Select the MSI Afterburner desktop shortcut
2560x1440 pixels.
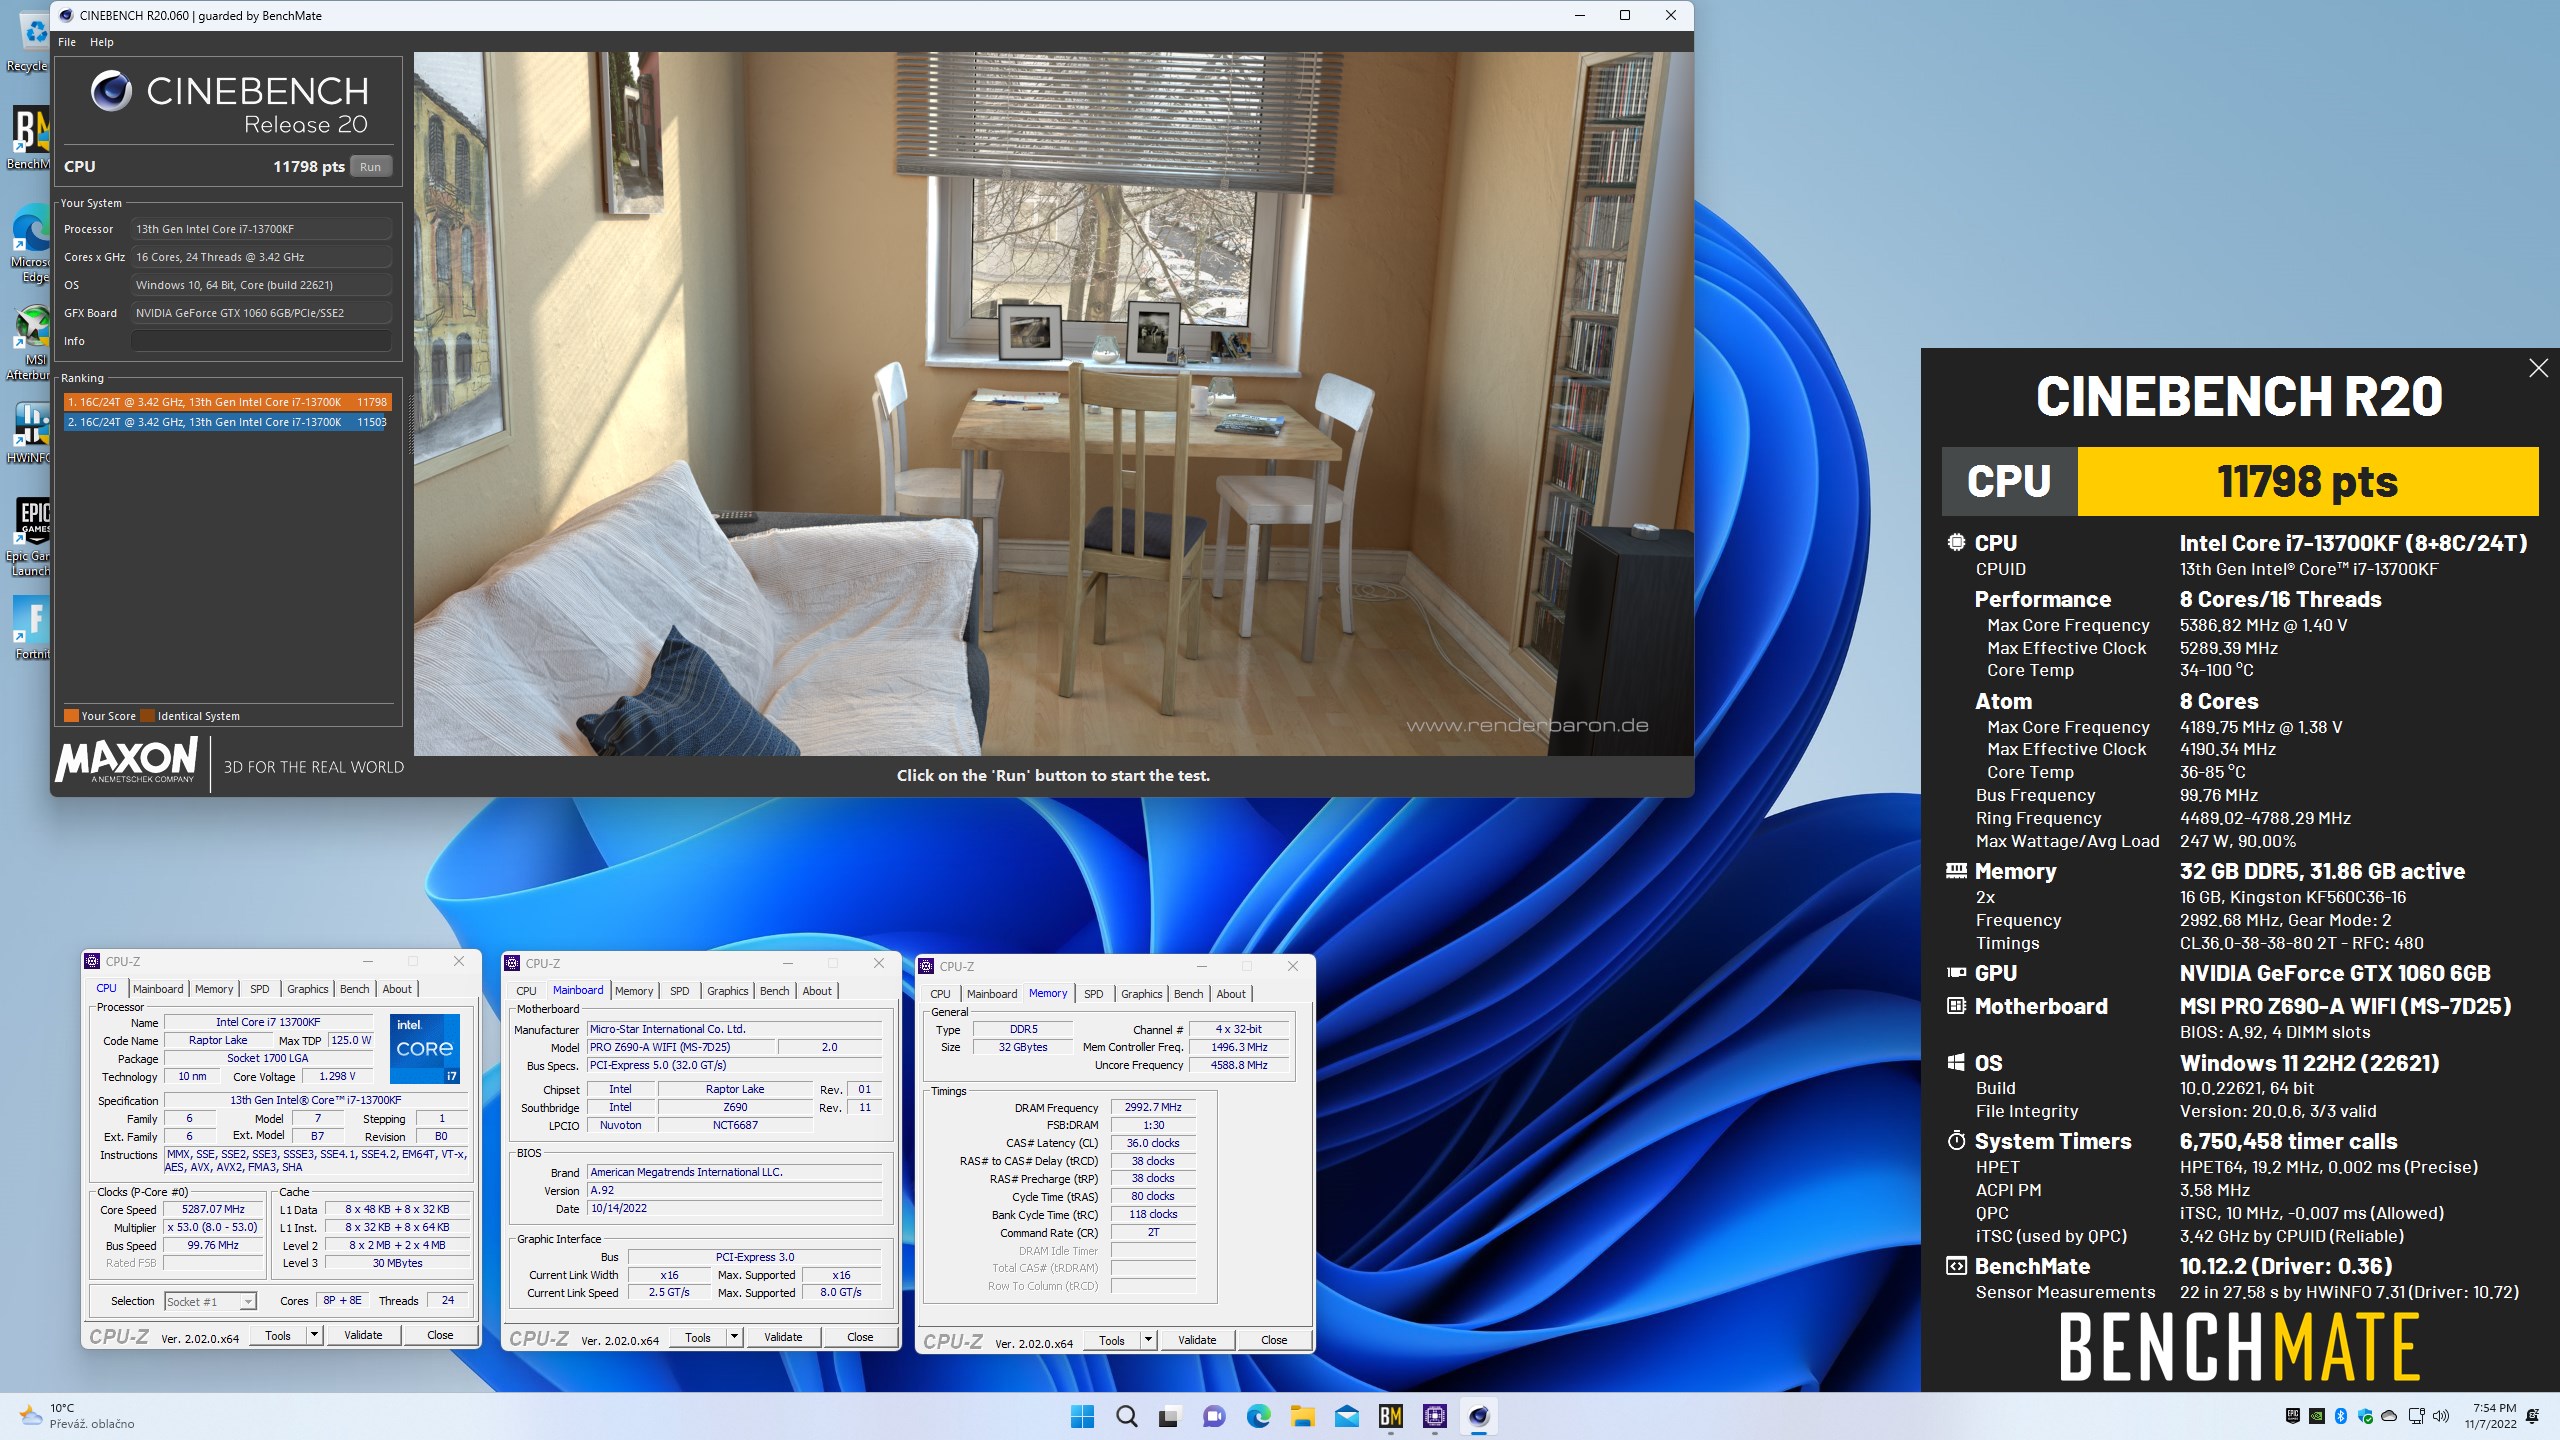pyautogui.click(x=27, y=343)
